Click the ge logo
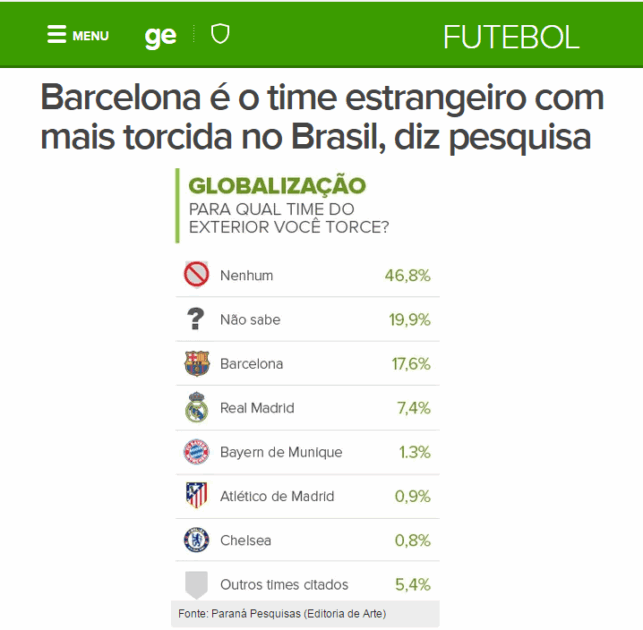The height and width of the screenshot is (630, 643). 160,36
